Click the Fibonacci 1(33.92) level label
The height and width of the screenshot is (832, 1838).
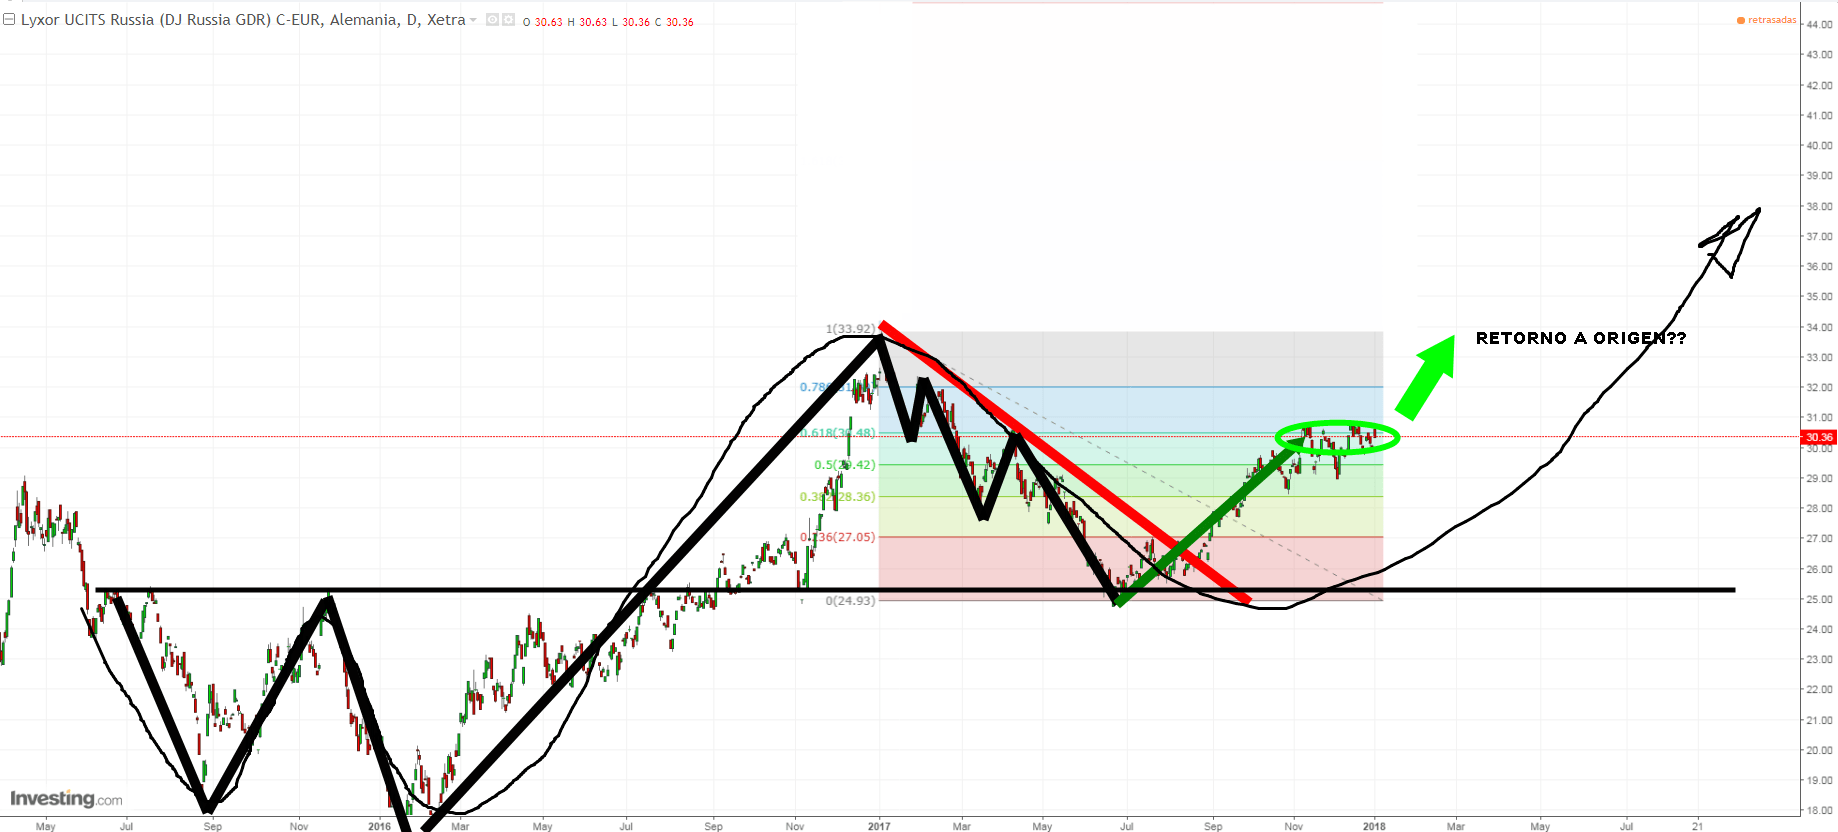[x=850, y=328]
